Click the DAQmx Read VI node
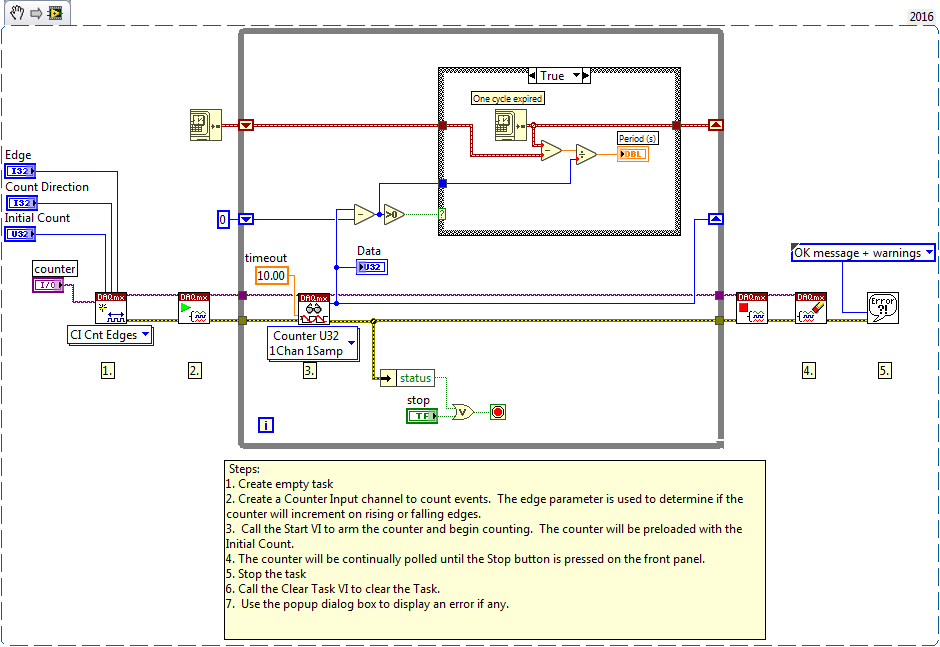Viewport: 940px width, 647px height. point(314,308)
